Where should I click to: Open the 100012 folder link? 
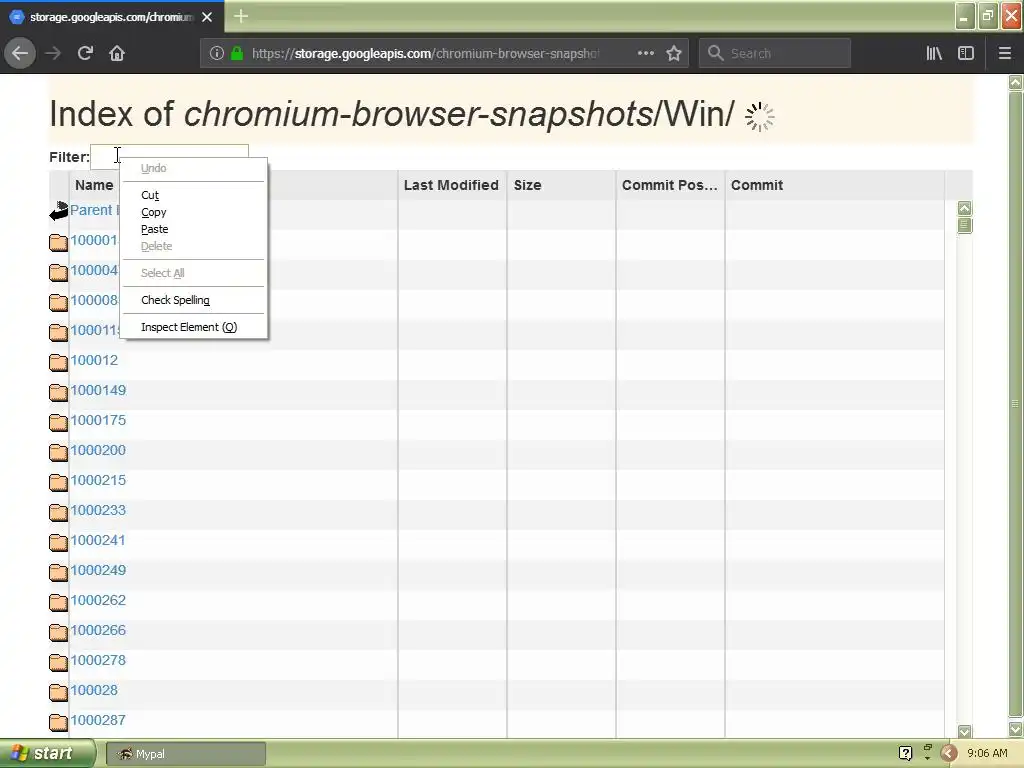(94, 360)
